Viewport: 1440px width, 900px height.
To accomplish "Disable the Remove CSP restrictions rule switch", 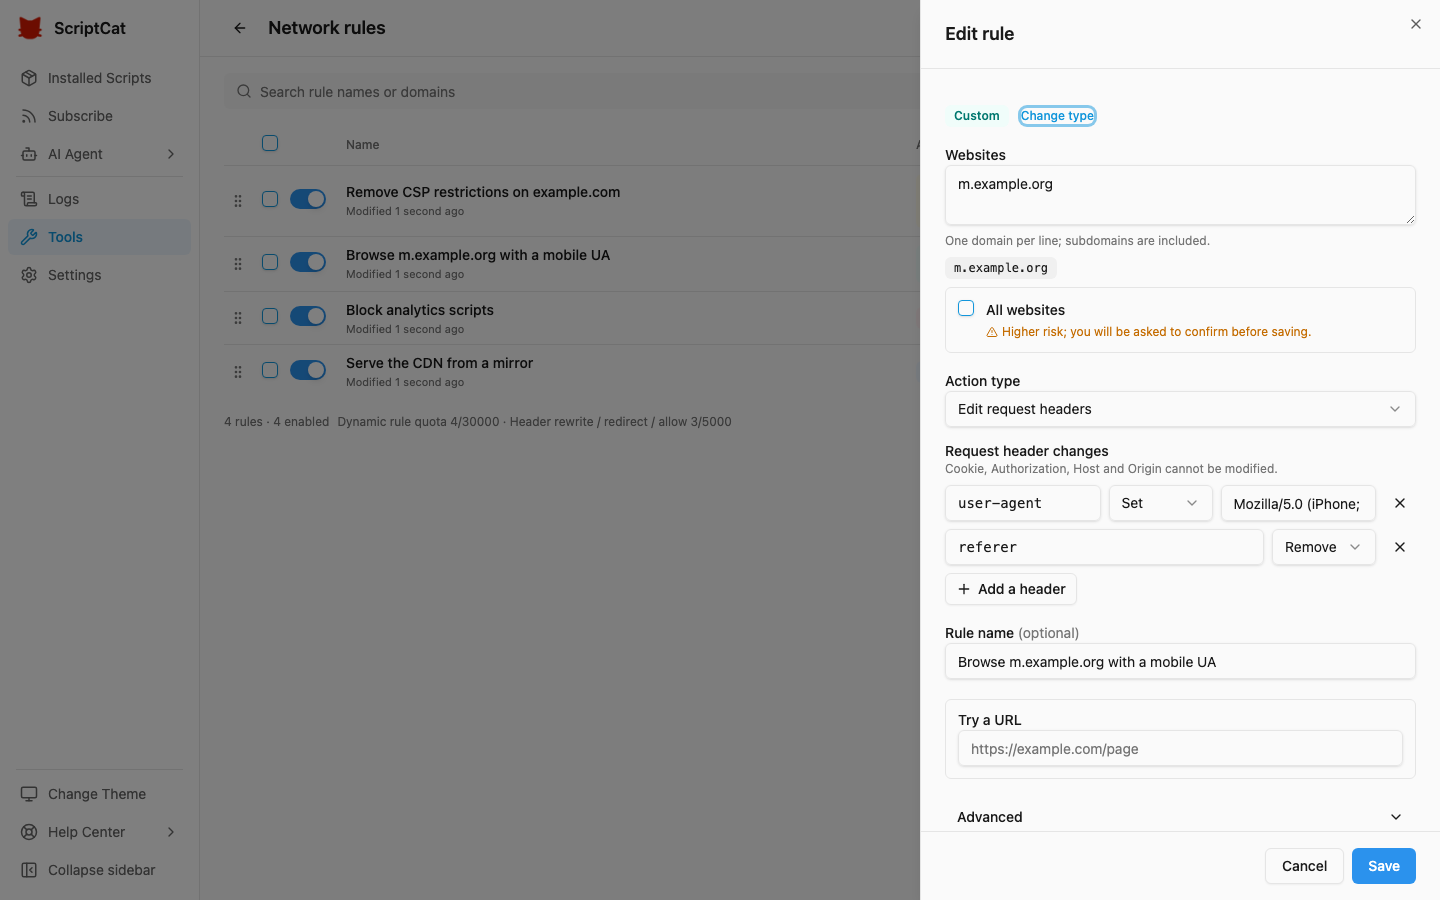I will pyautogui.click(x=308, y=199).
